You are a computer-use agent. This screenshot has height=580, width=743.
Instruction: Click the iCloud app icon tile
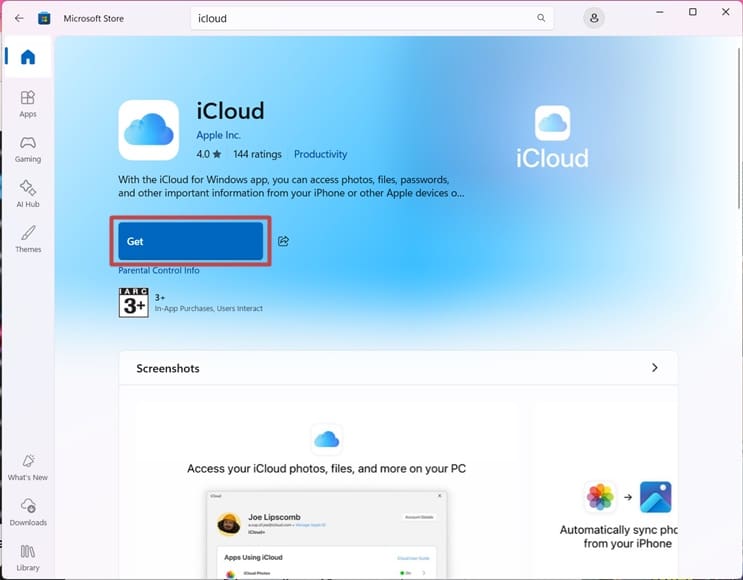pos(149,130)
